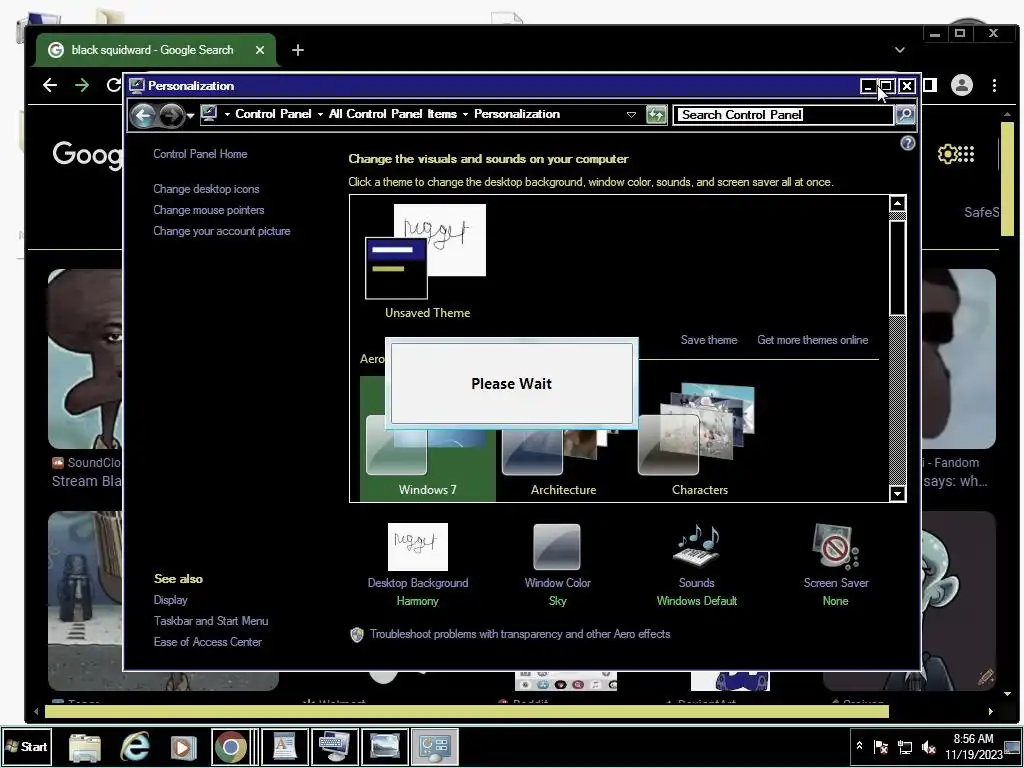The image size is (1024, 768).
Task: Open recent pages dropdown beside forward arrow
Action: 190,116
